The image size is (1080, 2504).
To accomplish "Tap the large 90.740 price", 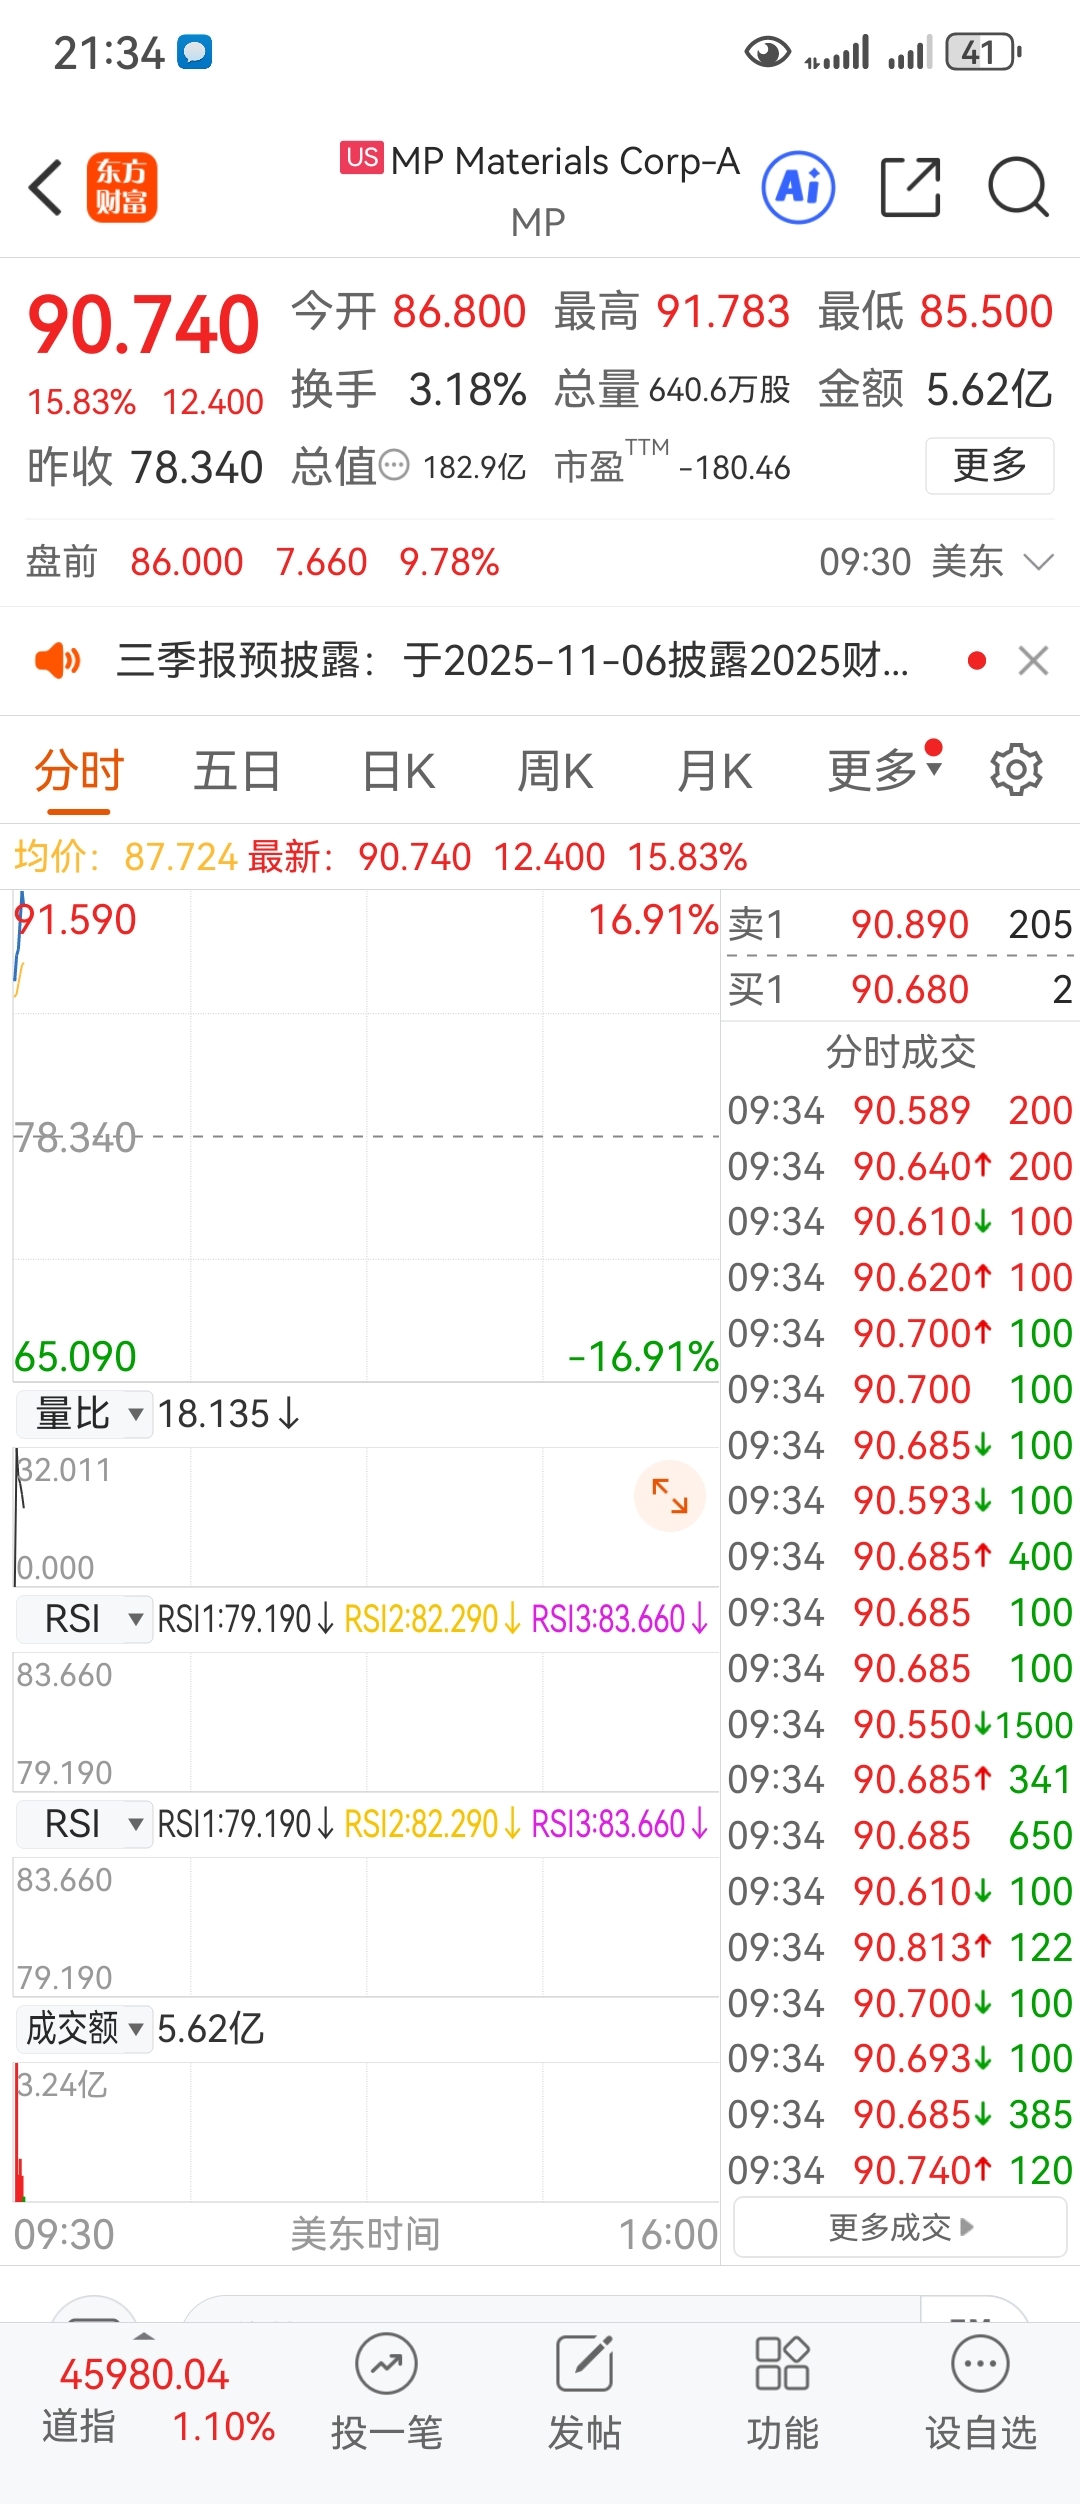I will [144, 325].
